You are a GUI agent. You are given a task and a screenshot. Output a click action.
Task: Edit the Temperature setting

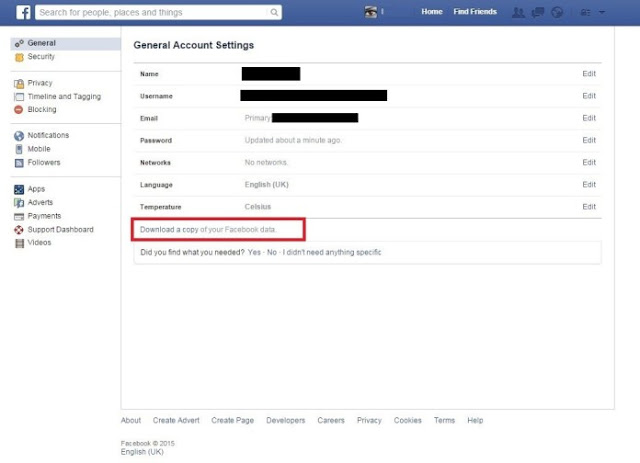coord(589,207)
